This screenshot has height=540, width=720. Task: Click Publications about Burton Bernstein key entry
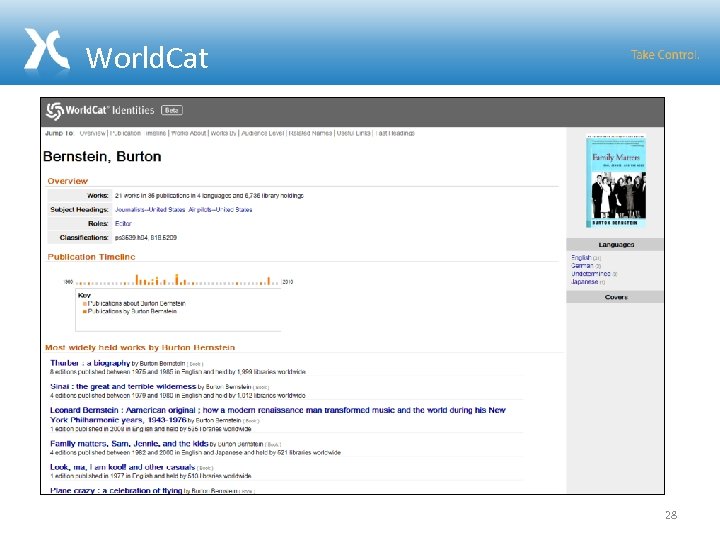point(134,304)
